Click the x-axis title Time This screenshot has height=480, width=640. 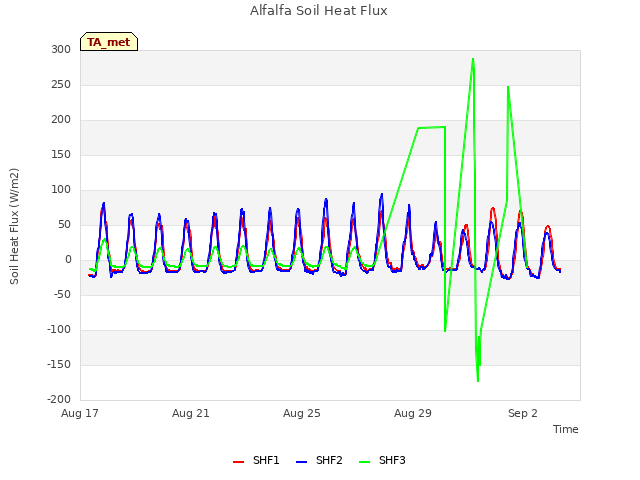point(565,429)
